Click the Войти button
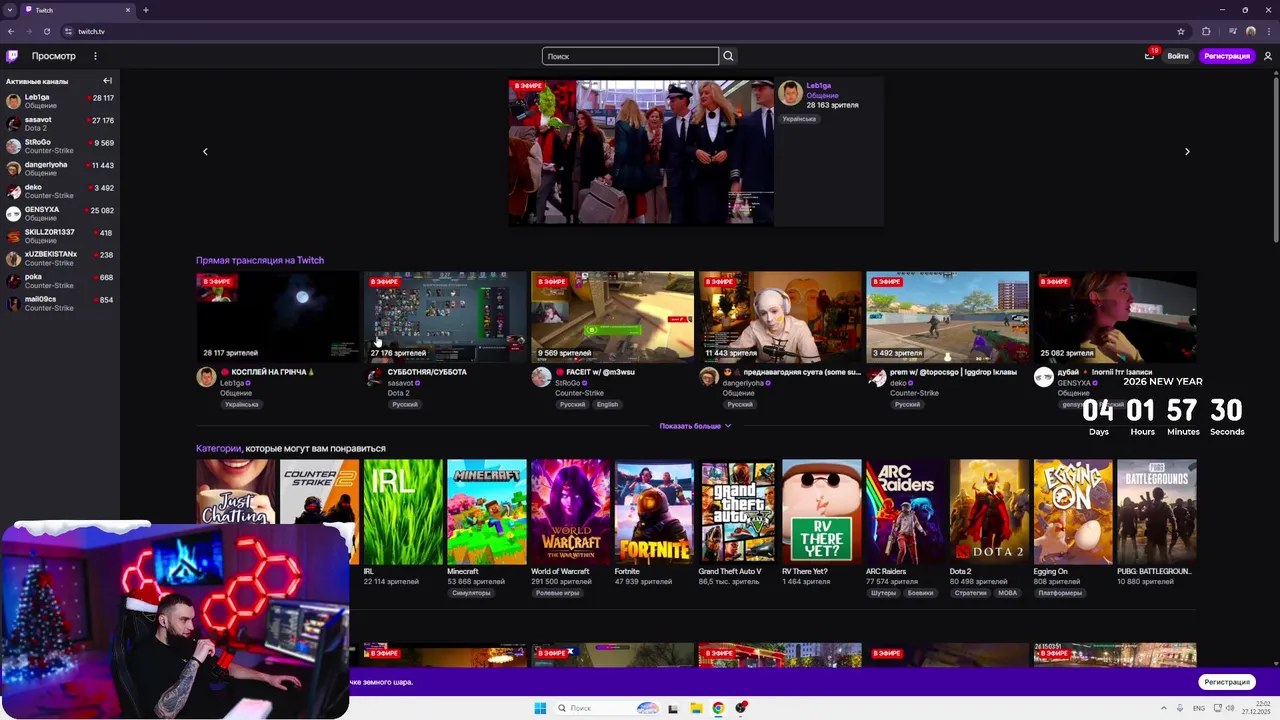1280x720 pixels. click(1178, 56)
